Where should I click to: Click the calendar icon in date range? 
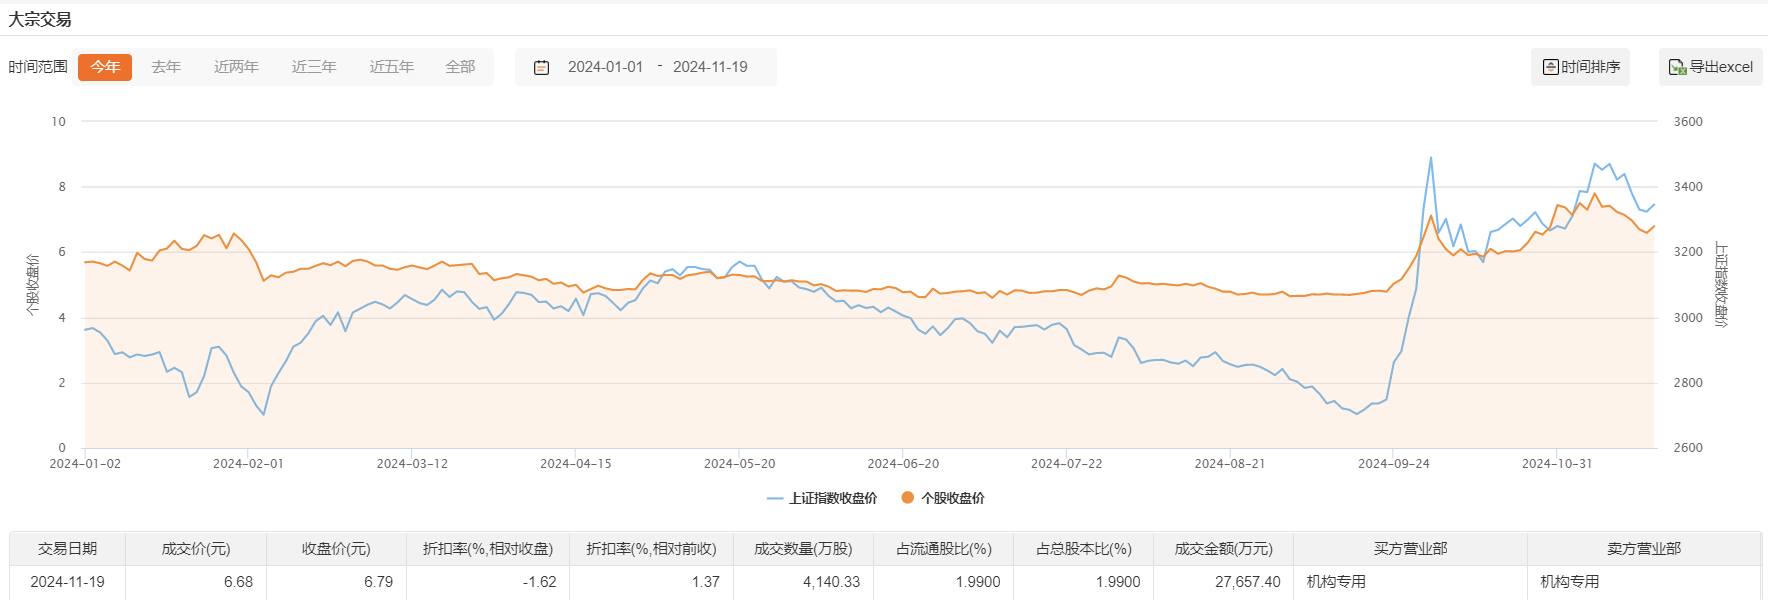tap(541, 67)
